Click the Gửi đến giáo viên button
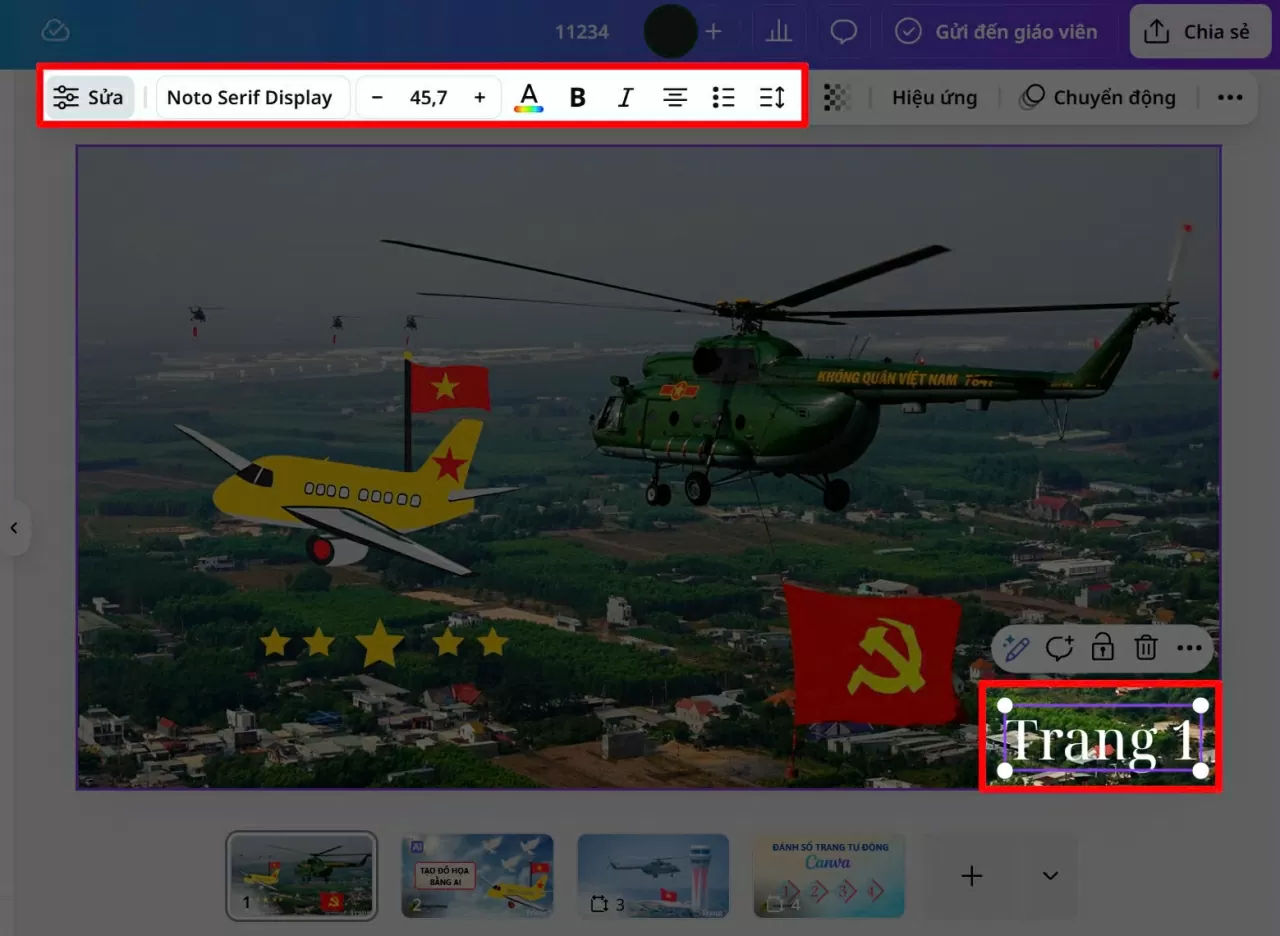This screenshot has height=936, width=1280. [996, 31]
